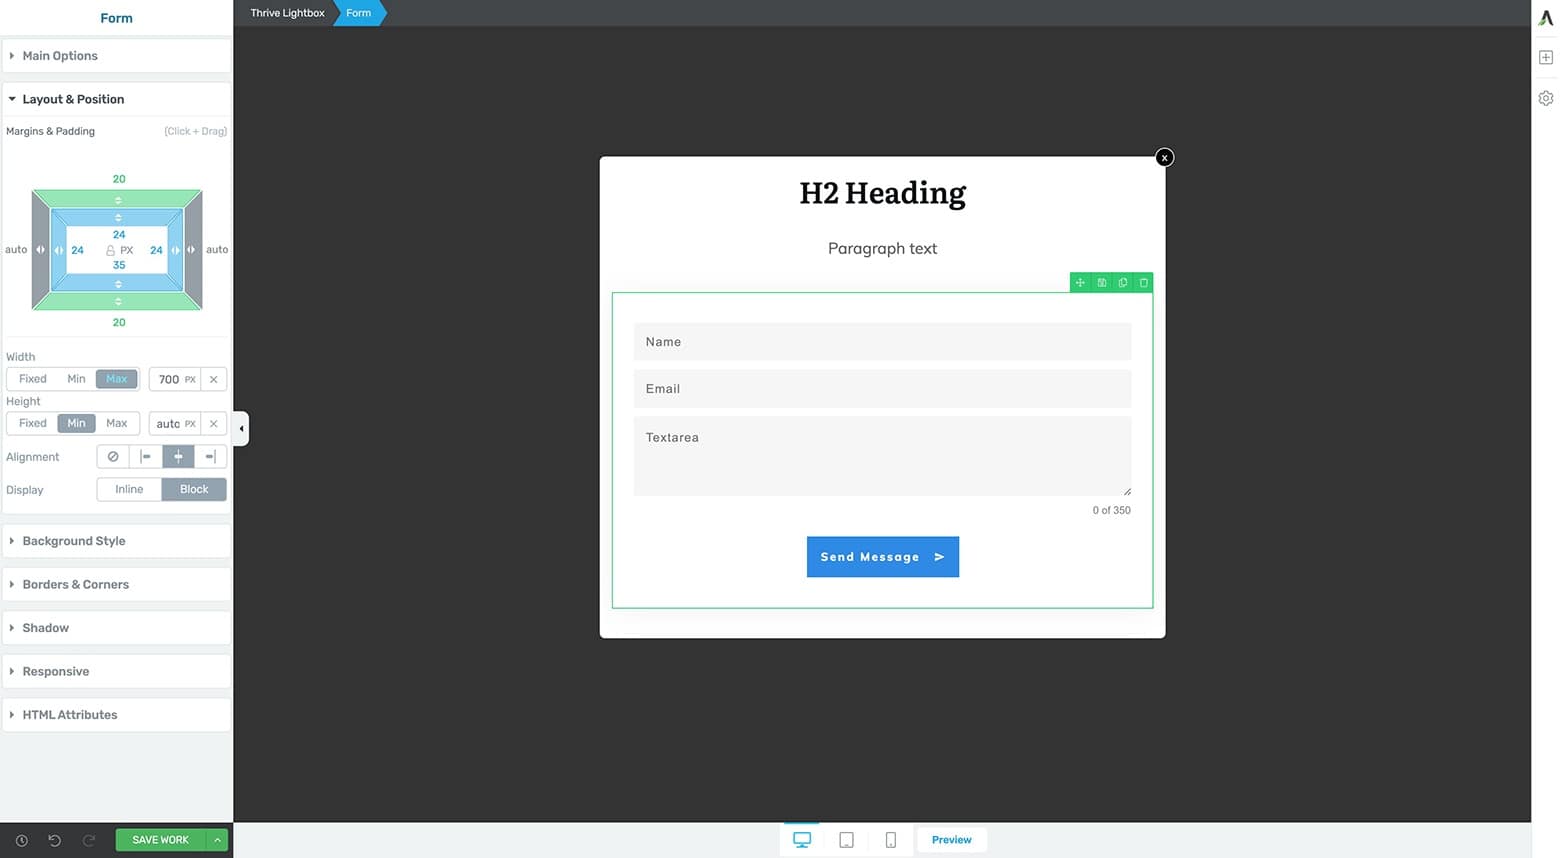Expand the Main Options section
Image resolution: width=1560 pixels, height=858 pixels.
tap(60, 56)
